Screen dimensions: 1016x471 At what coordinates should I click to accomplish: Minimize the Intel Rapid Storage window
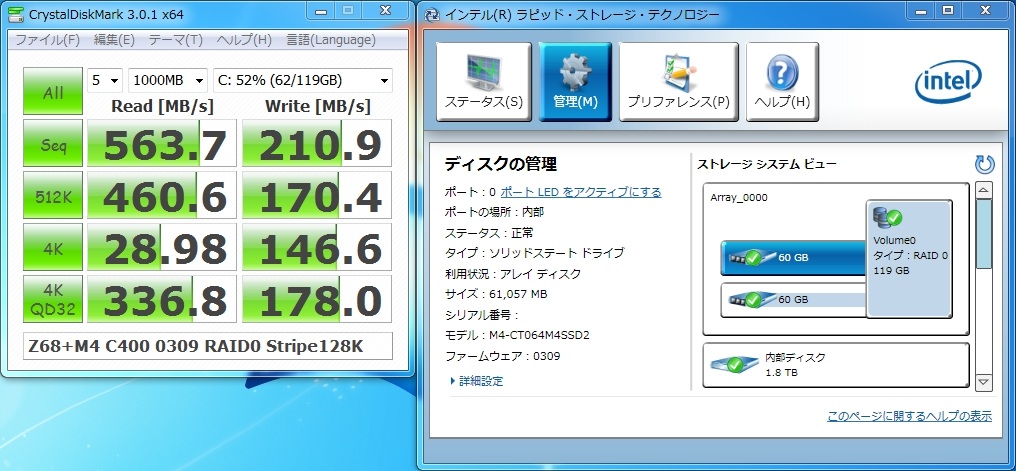pos(919,10)
